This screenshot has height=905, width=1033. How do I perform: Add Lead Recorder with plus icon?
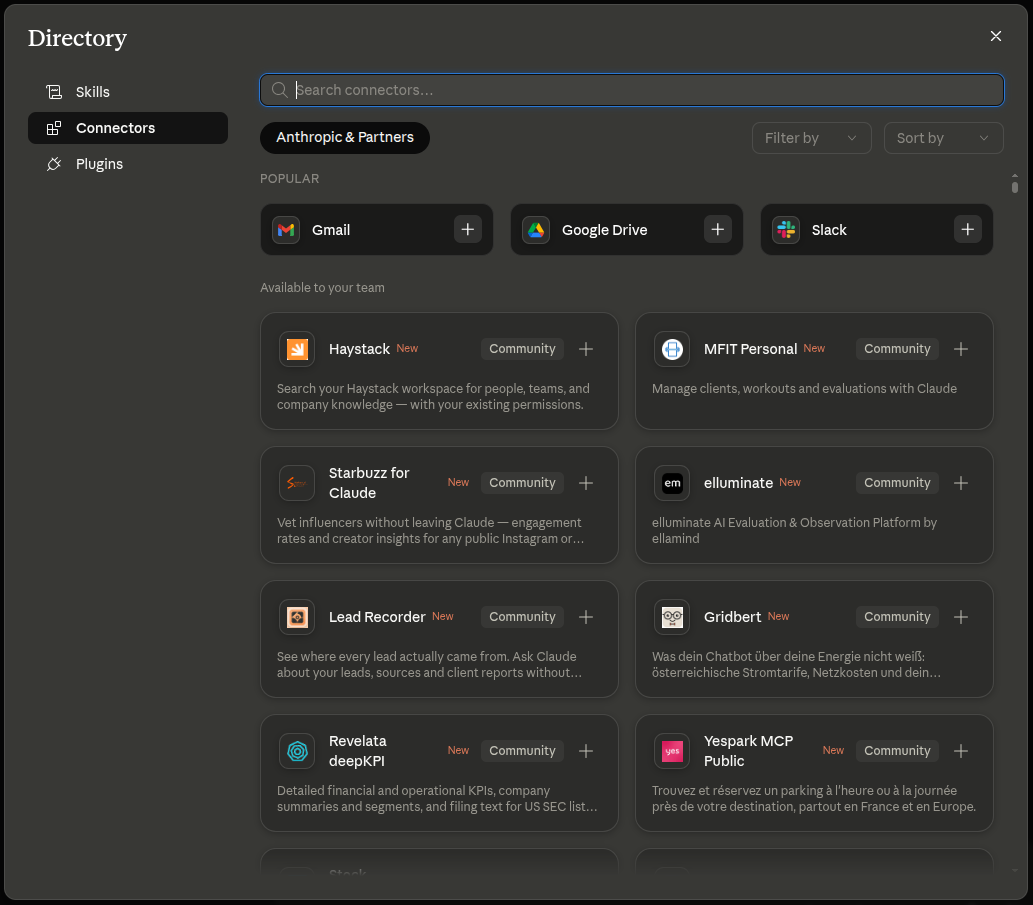586,617
